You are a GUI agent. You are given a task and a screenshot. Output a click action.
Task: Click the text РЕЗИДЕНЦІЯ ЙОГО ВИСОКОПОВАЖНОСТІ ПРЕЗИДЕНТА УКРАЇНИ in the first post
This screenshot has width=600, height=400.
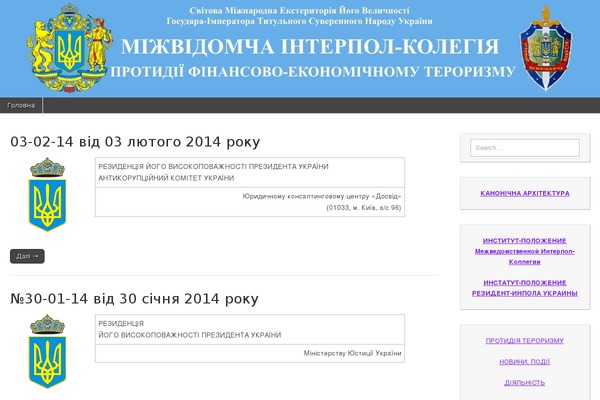tap(213, 167)
